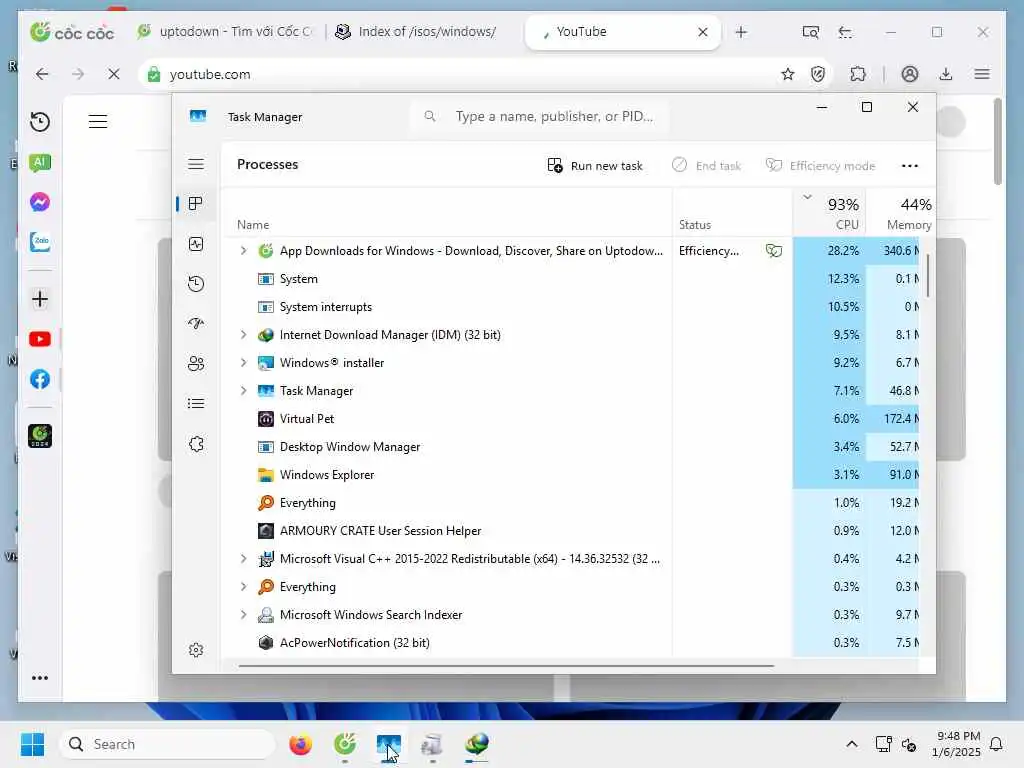1024x768 pixels.
Task: Sort by CPU column header
Action: click(830, 213)
